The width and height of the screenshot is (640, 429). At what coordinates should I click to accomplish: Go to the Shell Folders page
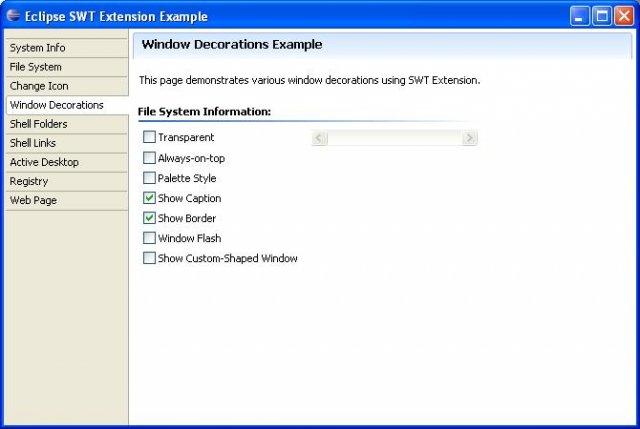click(x=67, y=124)
